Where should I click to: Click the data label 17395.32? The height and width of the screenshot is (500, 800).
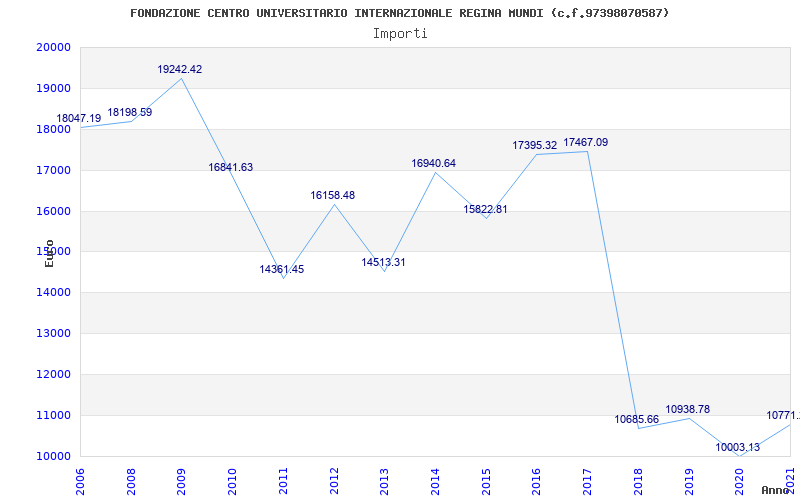click(535, 145)
